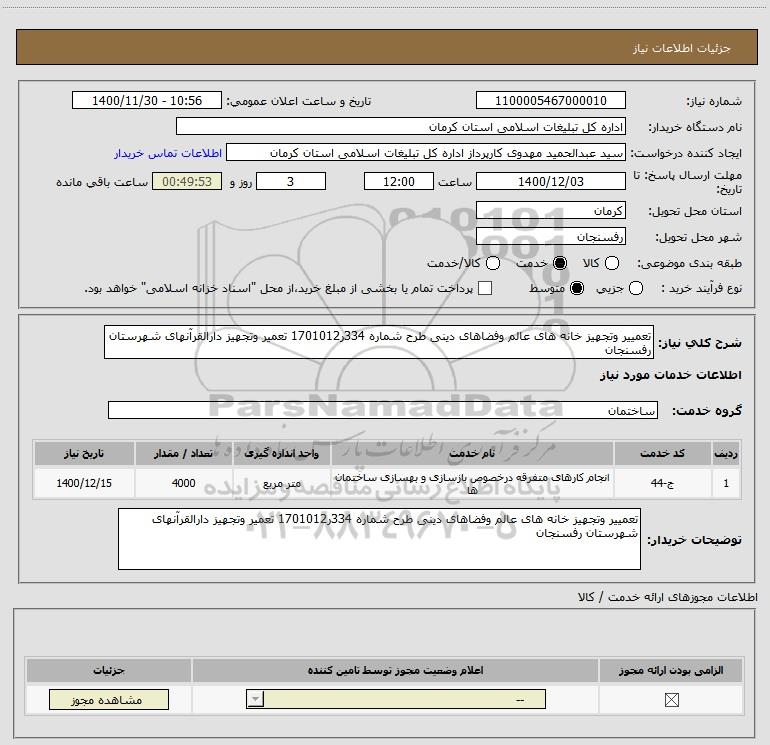Click the کد خدمت column header
Screen dimensions: 770x745
pyautogui.click(x=662, y=453)
